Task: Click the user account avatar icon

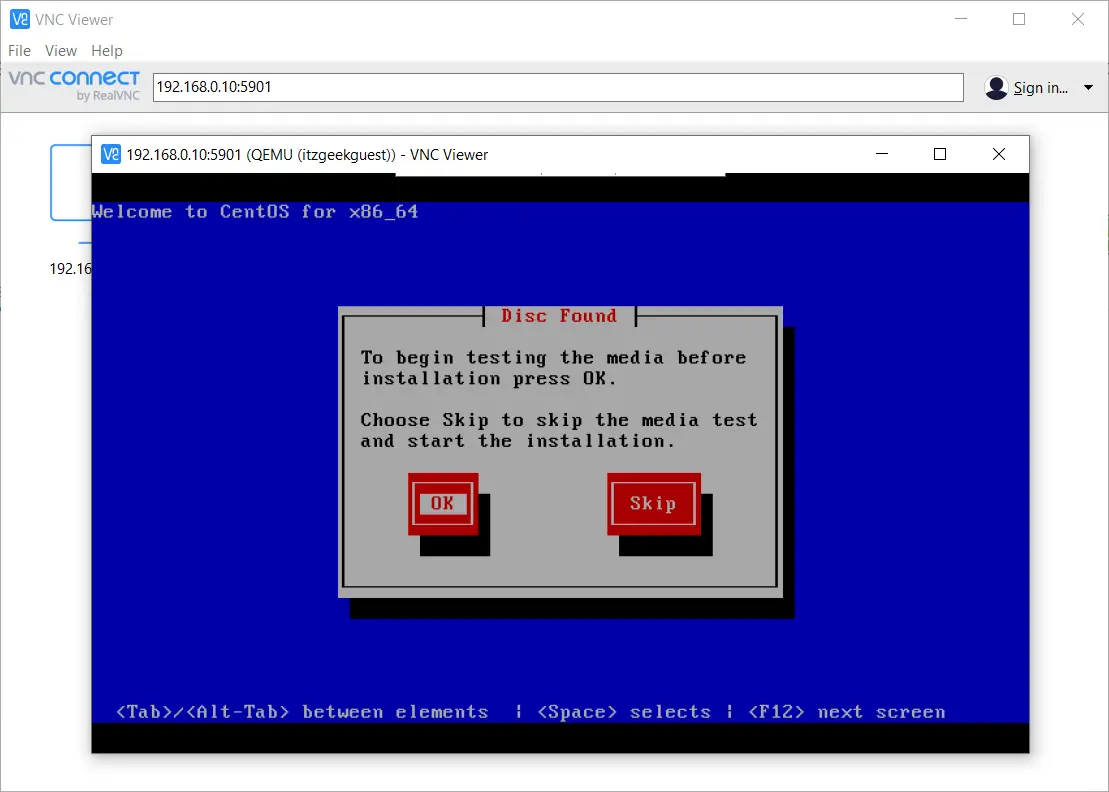Action: [x=996, y=88]
